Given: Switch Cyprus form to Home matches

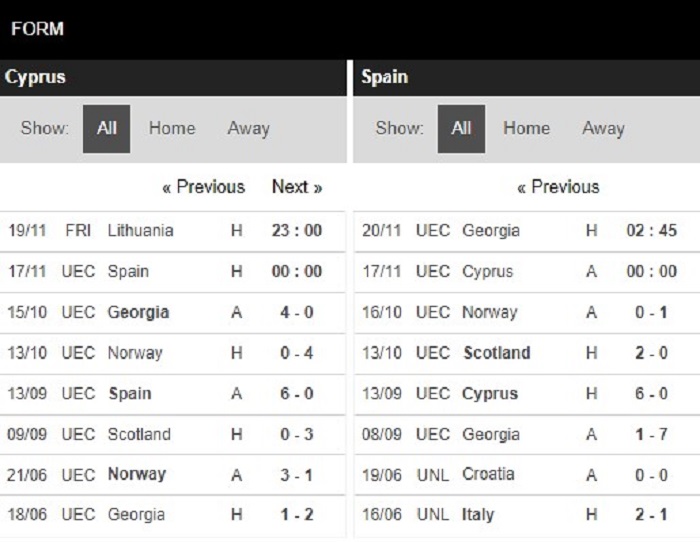Looking at the screenshot, I should pos(172,129).
